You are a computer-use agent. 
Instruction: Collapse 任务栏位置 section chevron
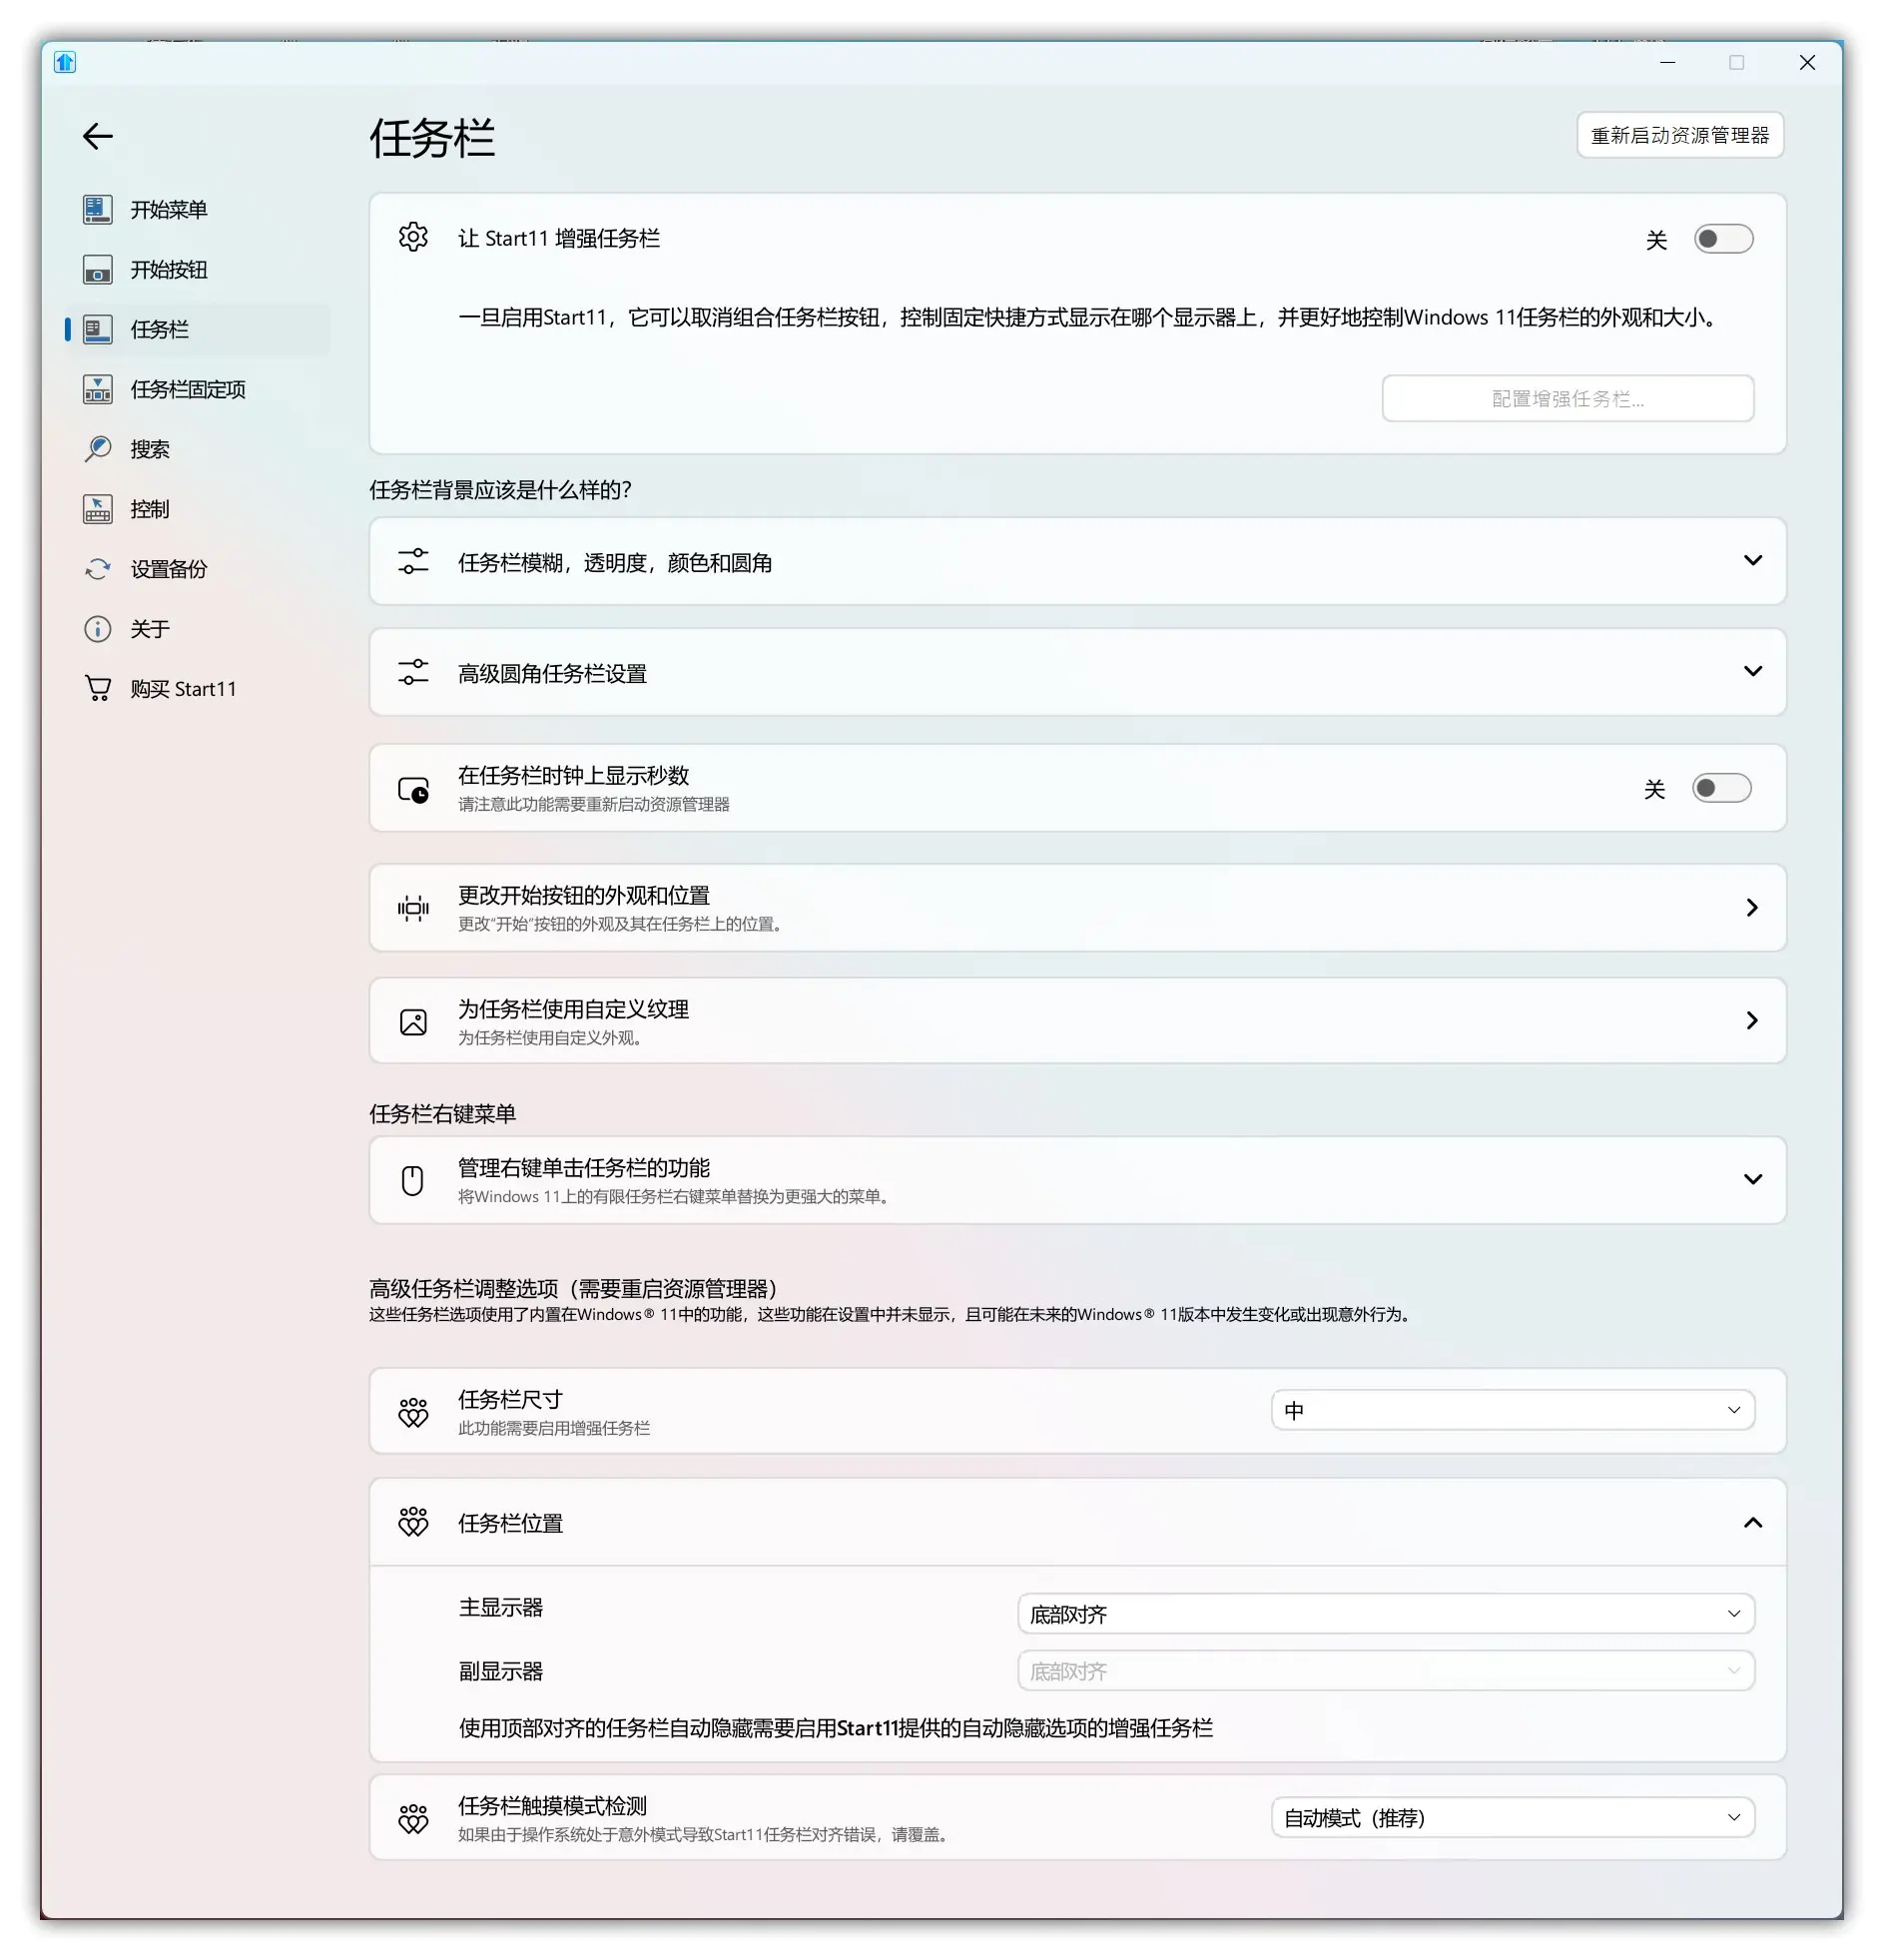tap(1752, 1522)
